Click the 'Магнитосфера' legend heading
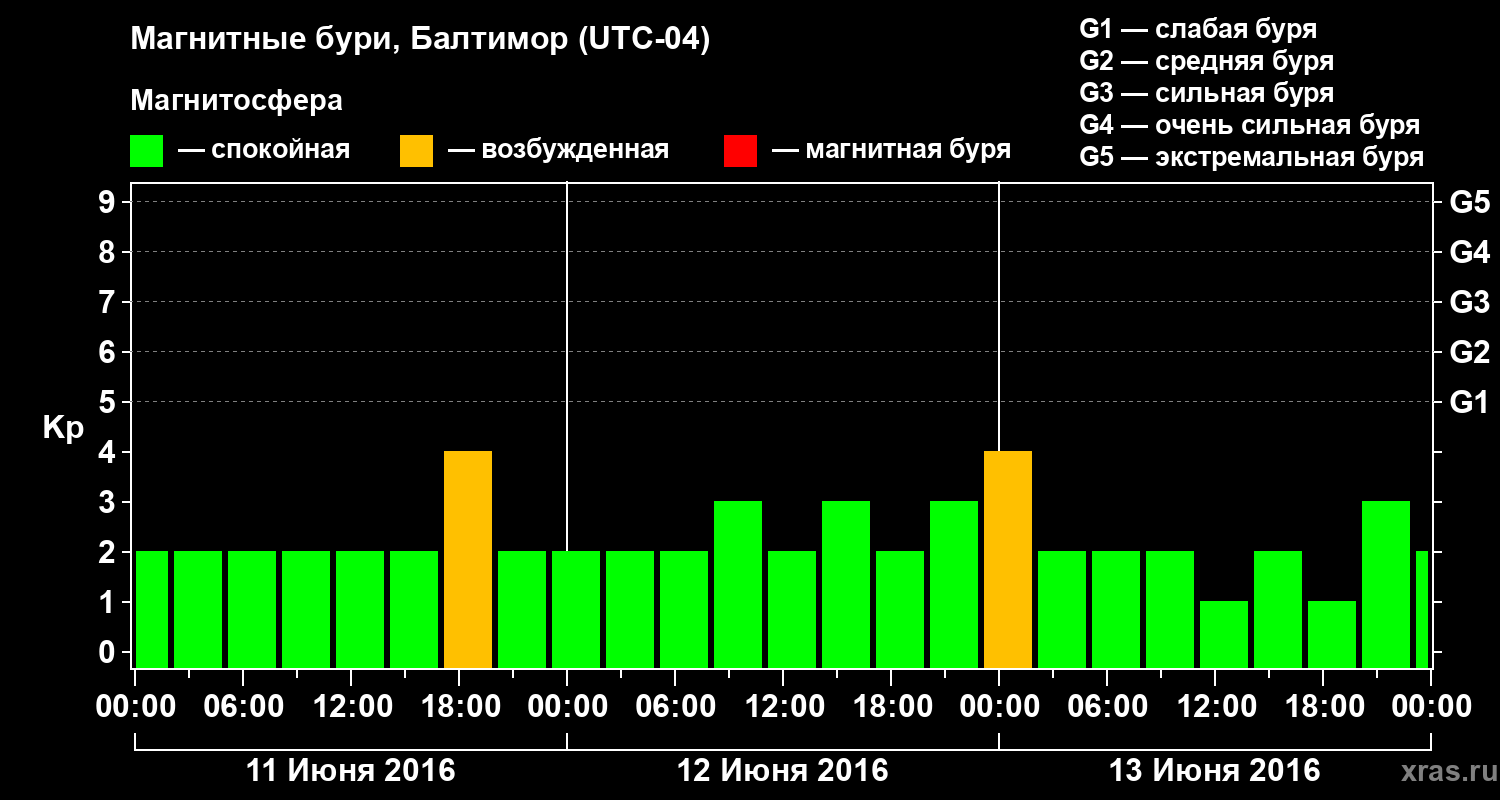The height and width of the screenshot is (800, 1500). tap(236, 101)
